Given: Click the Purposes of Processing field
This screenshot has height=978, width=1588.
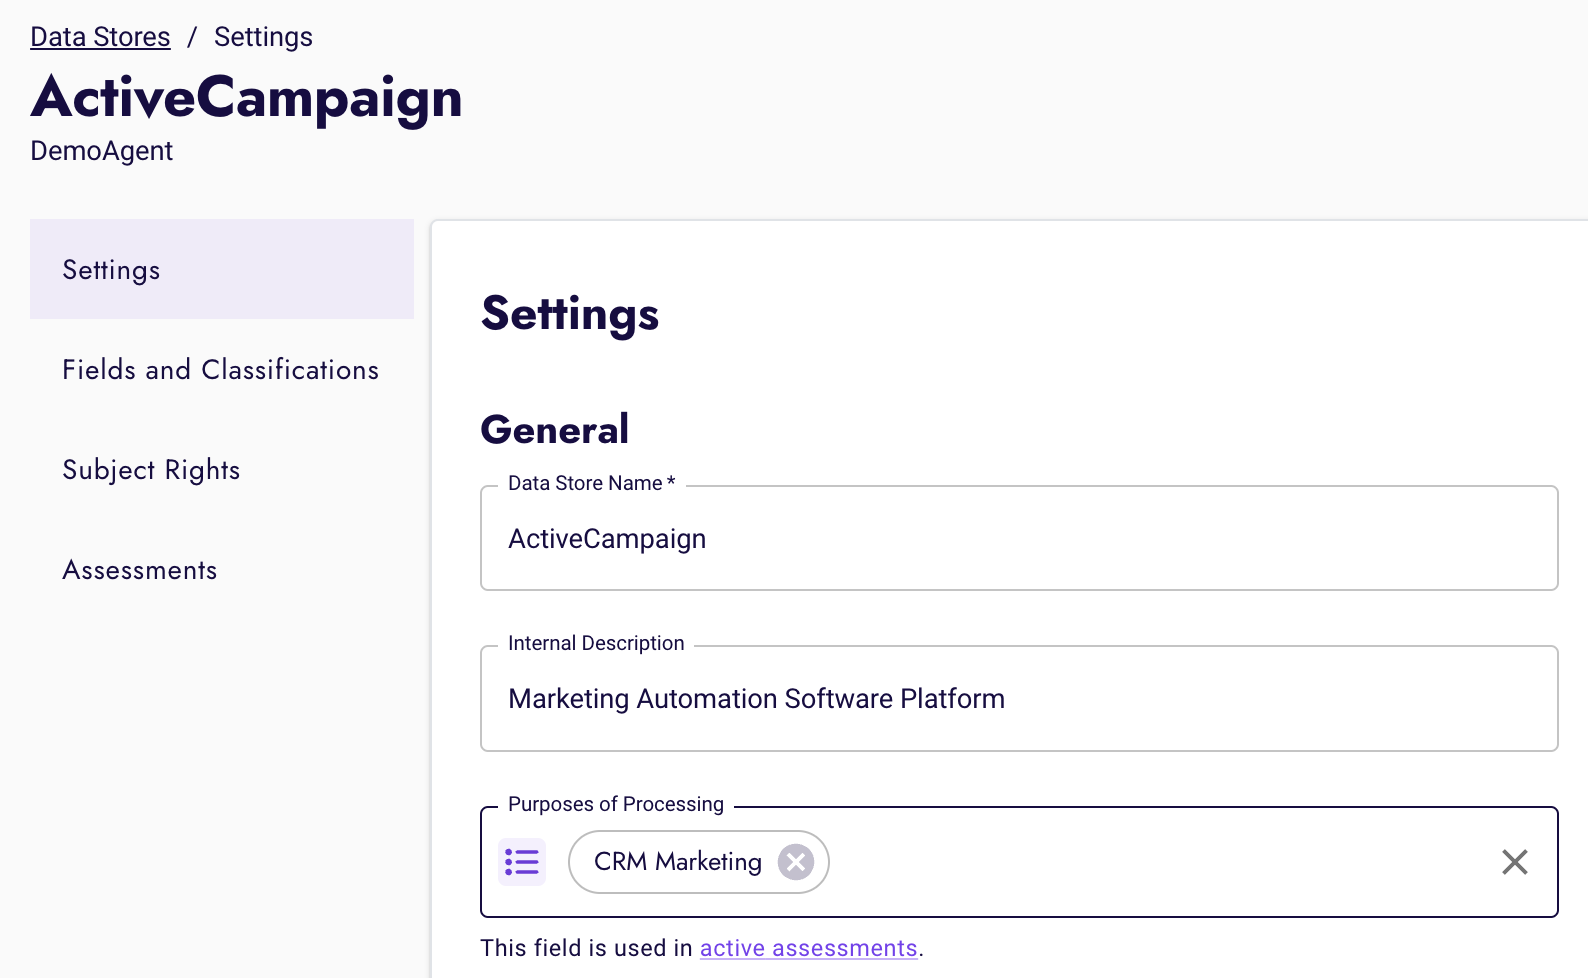Looking at the screenshot, I should click(x=1019, y=862).
